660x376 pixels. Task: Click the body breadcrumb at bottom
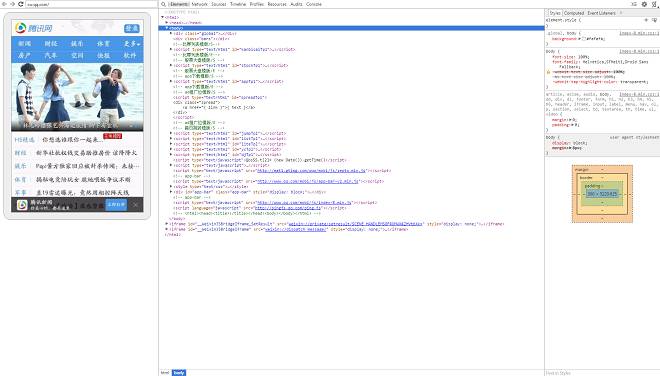point(179,373)
